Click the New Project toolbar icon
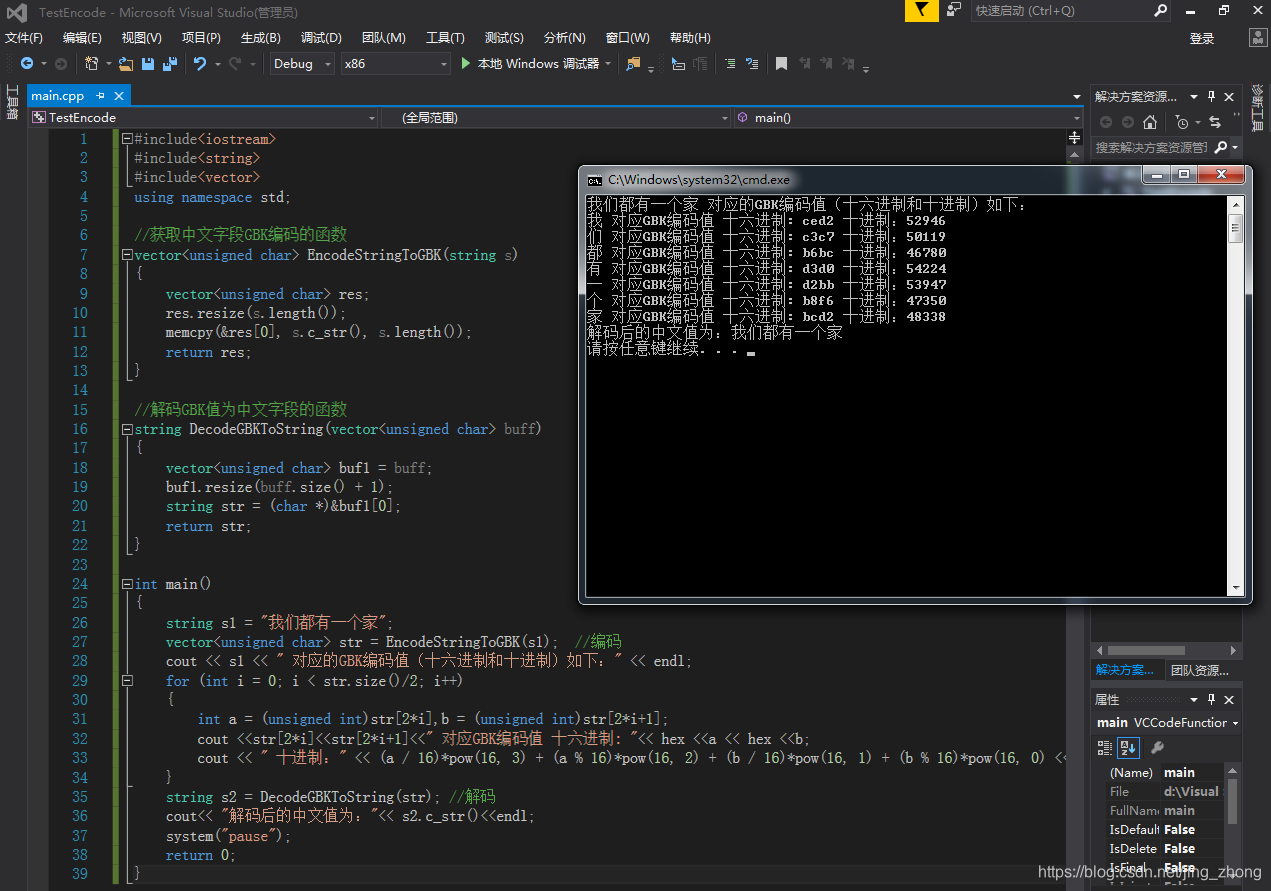 click(x=91, y=63)
